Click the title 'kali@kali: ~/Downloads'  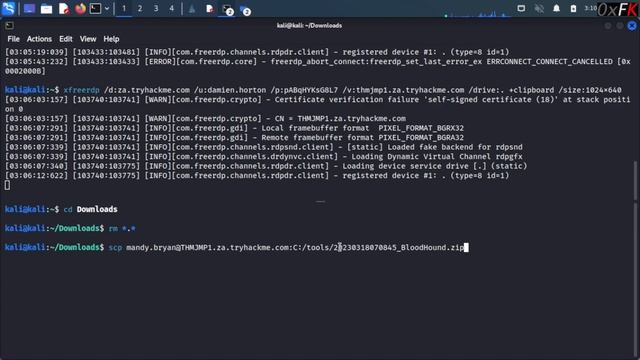[309, 26]
